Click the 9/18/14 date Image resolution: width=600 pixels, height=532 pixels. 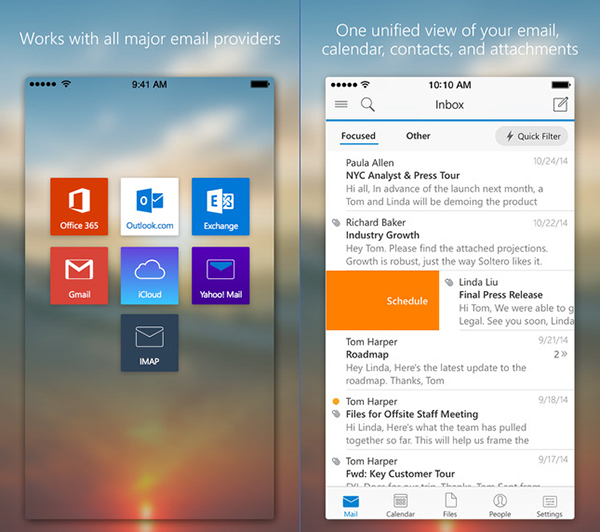pyautogui.click(x=553, y=400)
